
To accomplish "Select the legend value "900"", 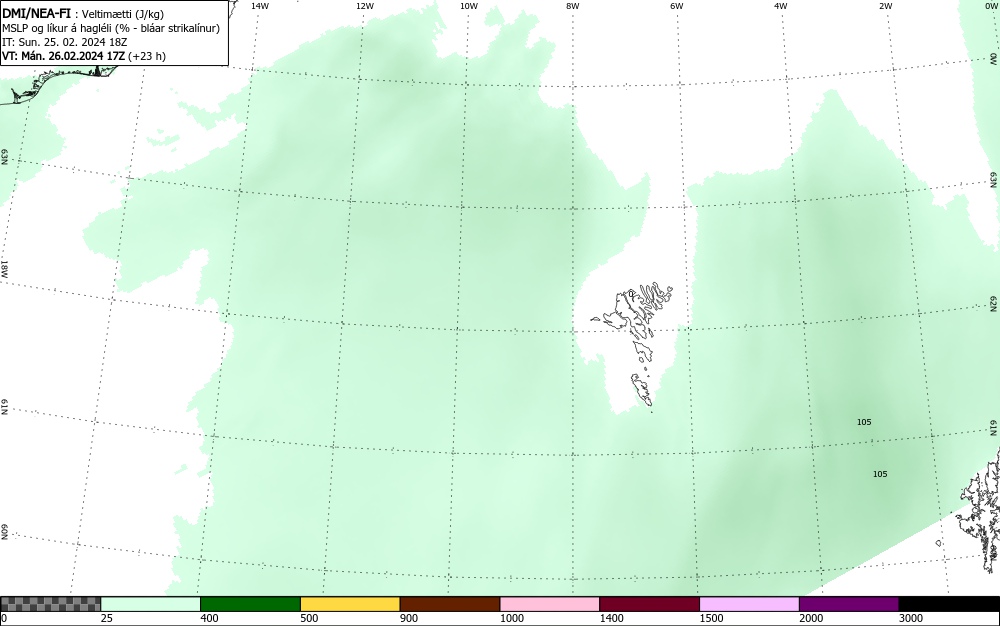I will tap(409, 618).
